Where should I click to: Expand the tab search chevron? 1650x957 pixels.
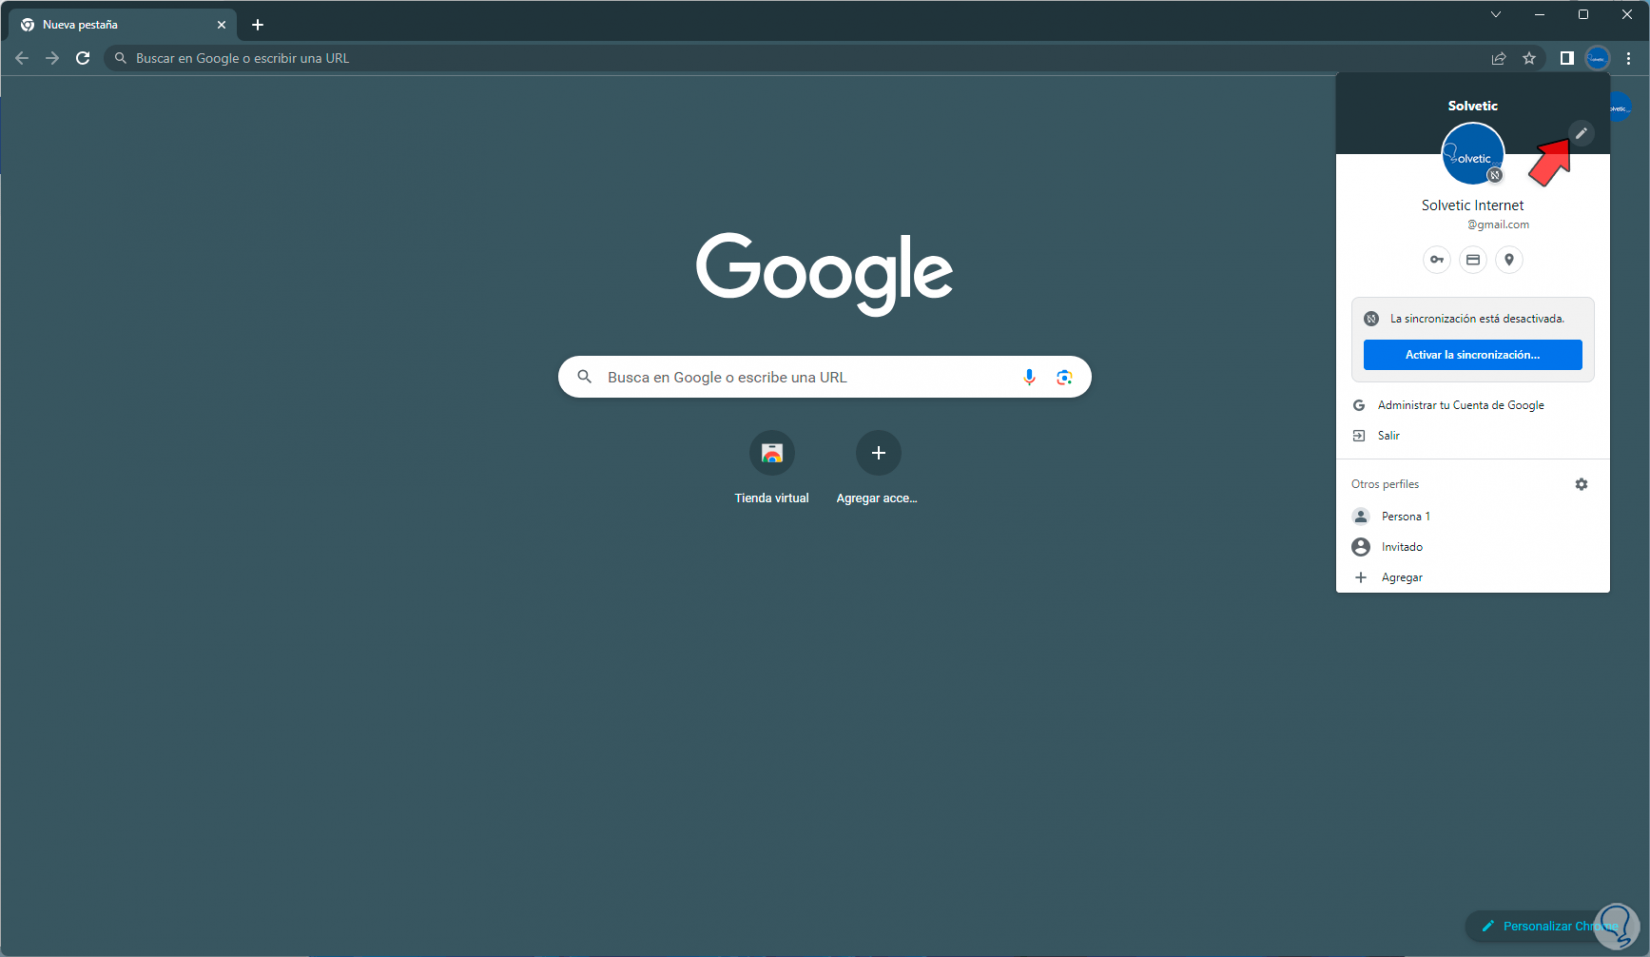1496,14
